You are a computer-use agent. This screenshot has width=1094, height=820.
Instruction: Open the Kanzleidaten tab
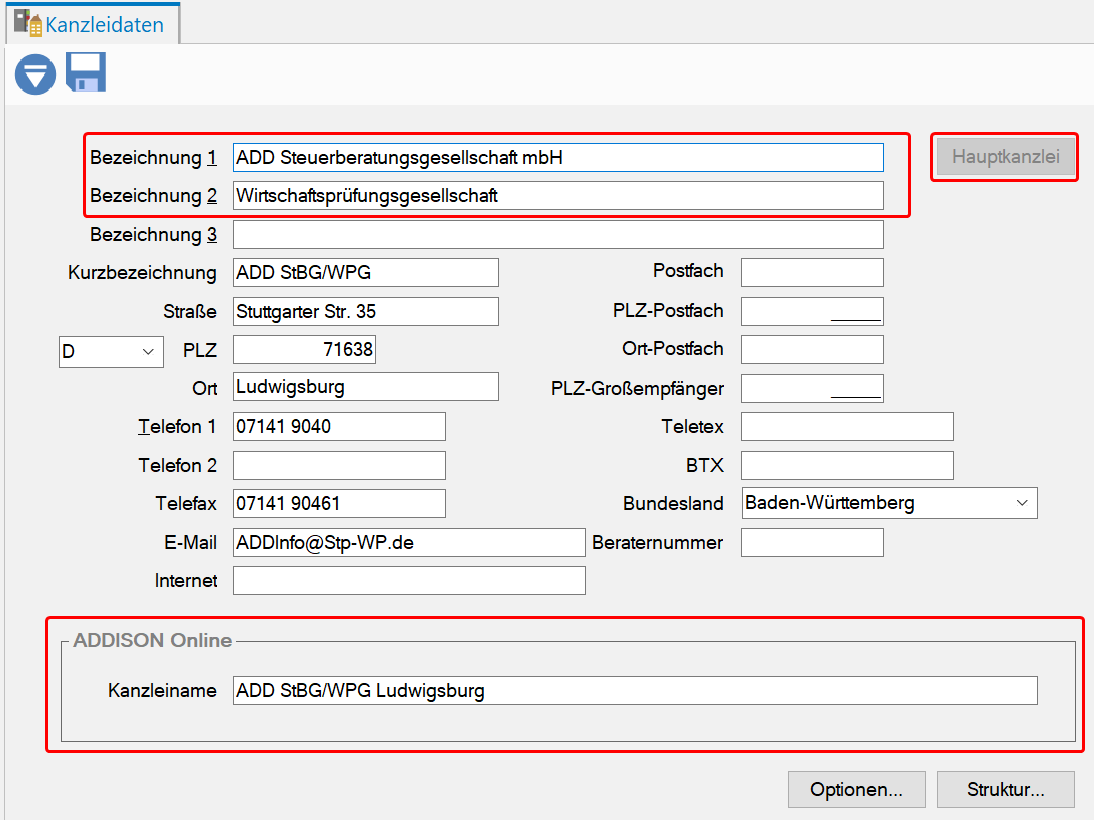click(93, 24)
